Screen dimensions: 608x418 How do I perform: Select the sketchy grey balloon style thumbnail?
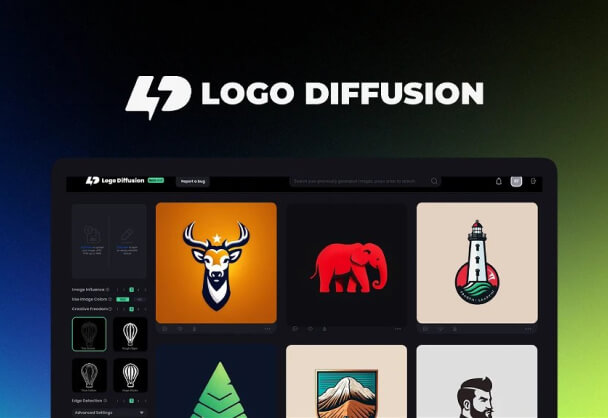[x=89, y=375]
